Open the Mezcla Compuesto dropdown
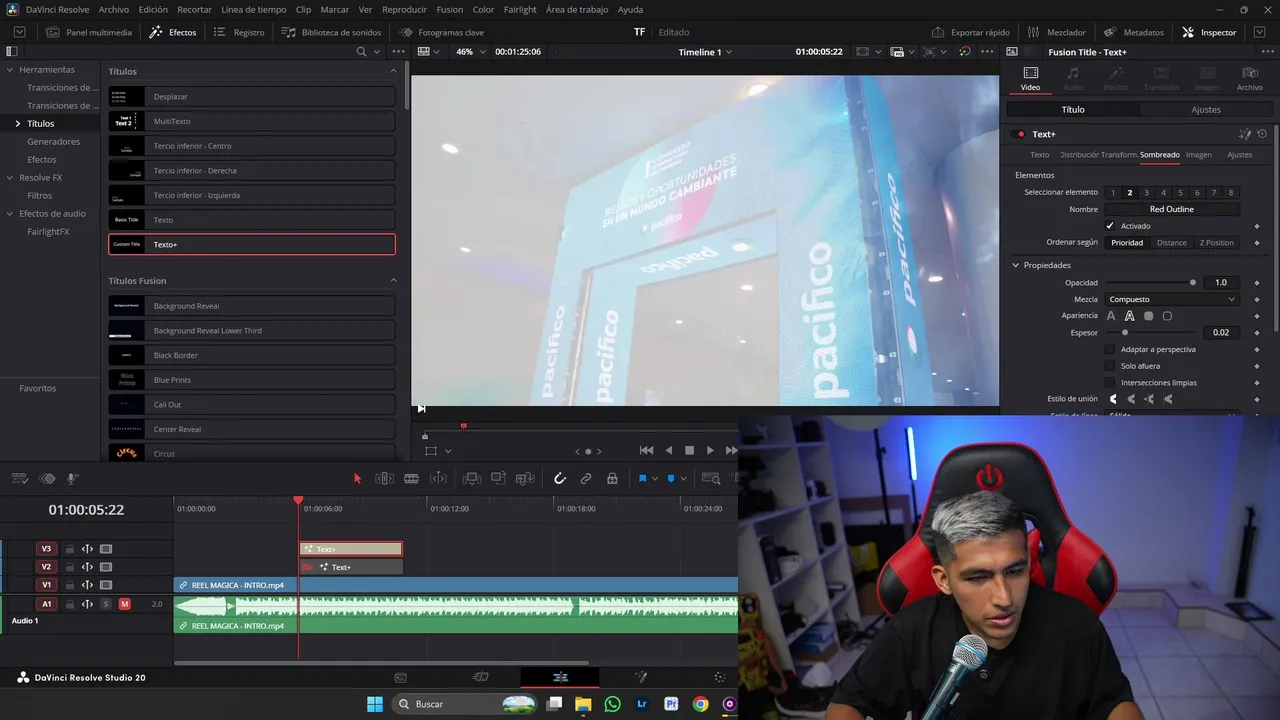 tap(1172, 299)
